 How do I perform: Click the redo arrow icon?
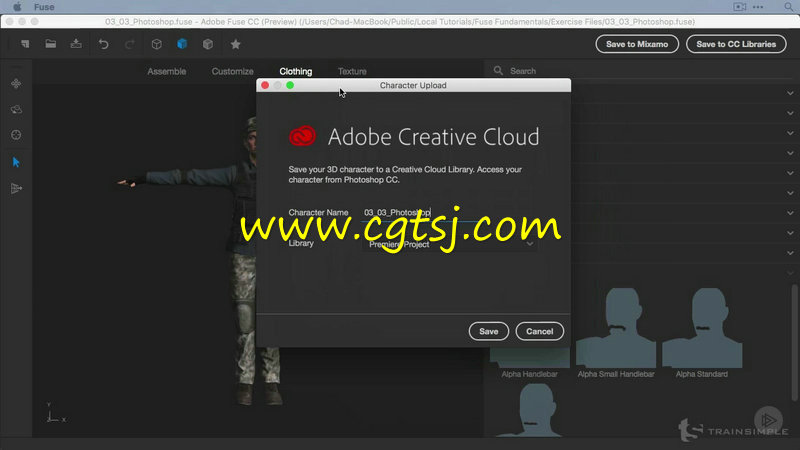(x=130, y=44)
